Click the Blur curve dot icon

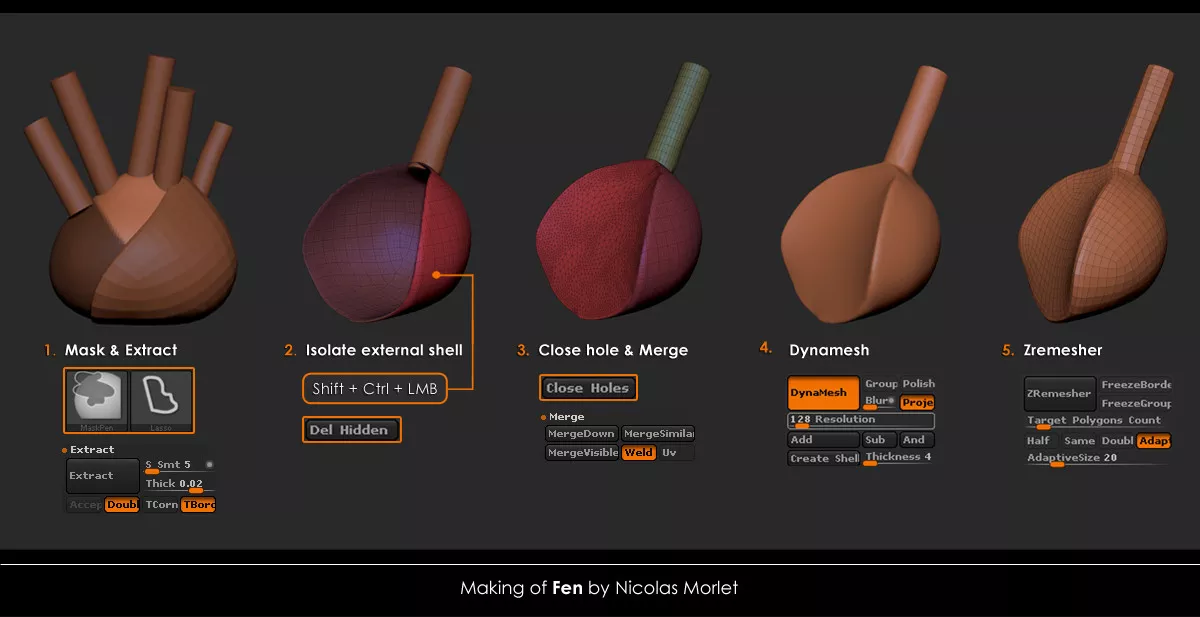click(x=891, y=402)
